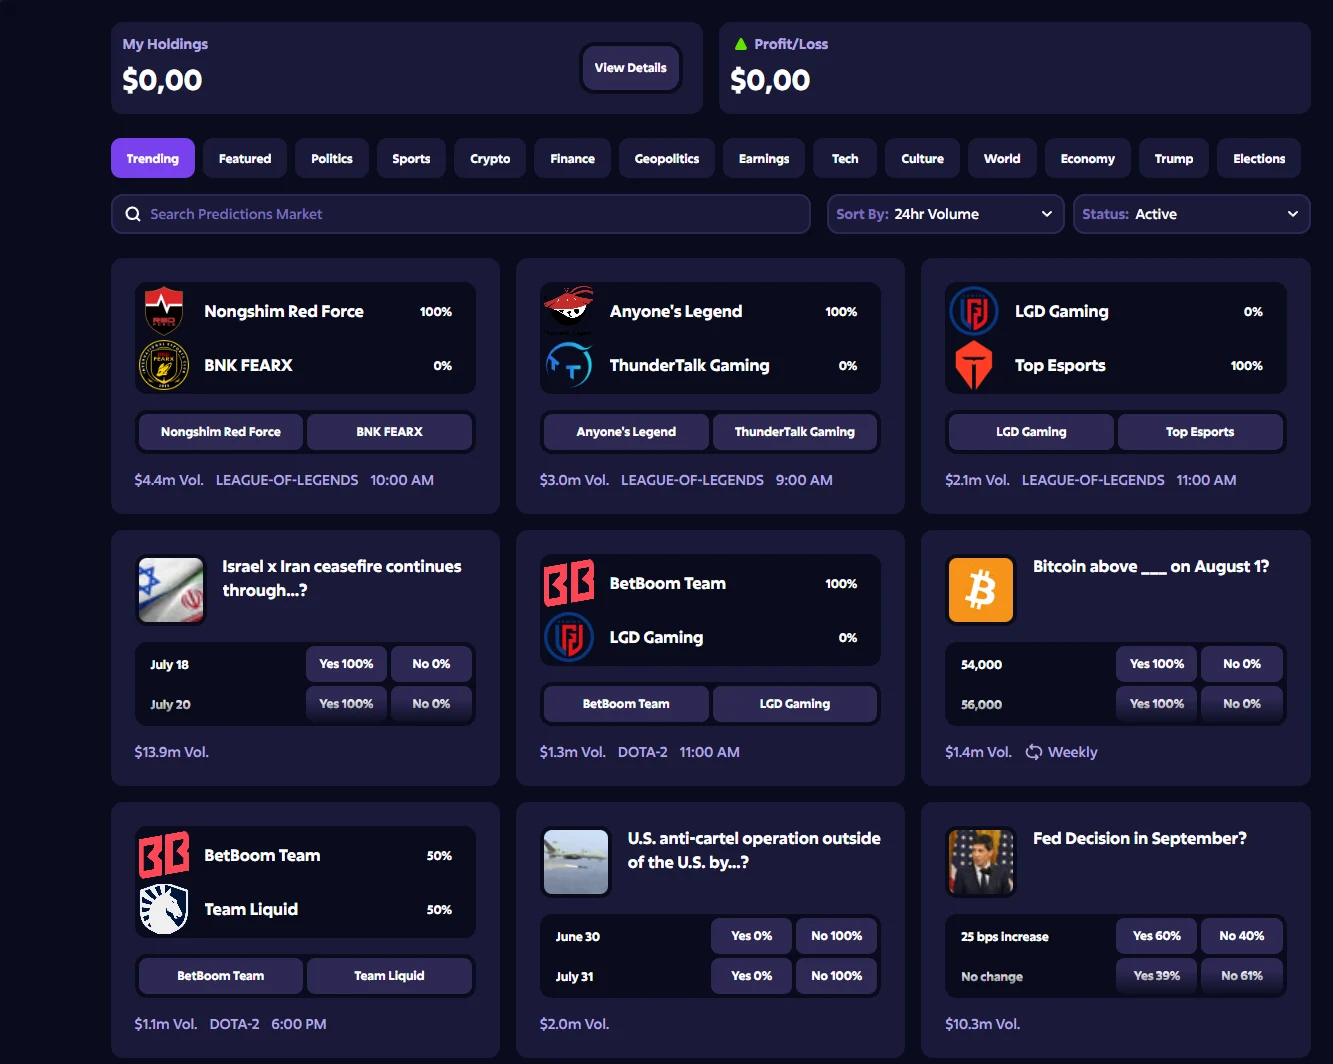This screenshot has height=1064, width=1333.
Task: Open the Status Active dropdown
Action: point(1192,214)
